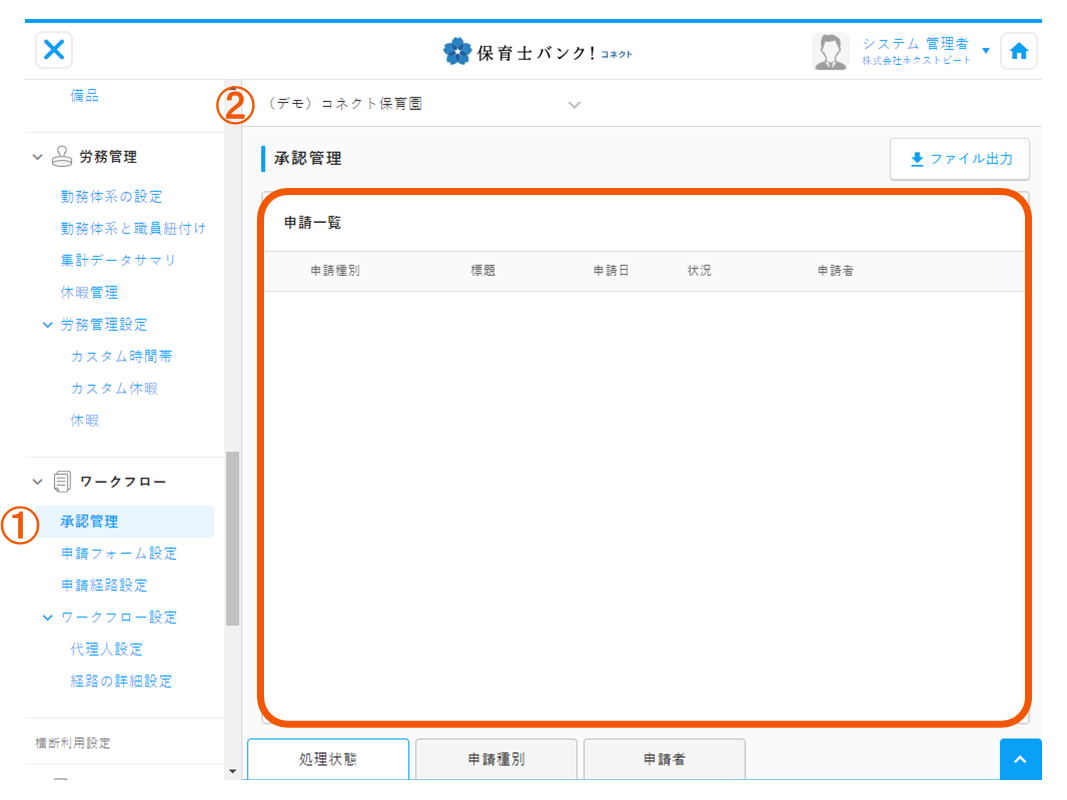Collapse the ワークフロー section chevron
This screenshot has width=1067, height=800.
click(39, 482)
